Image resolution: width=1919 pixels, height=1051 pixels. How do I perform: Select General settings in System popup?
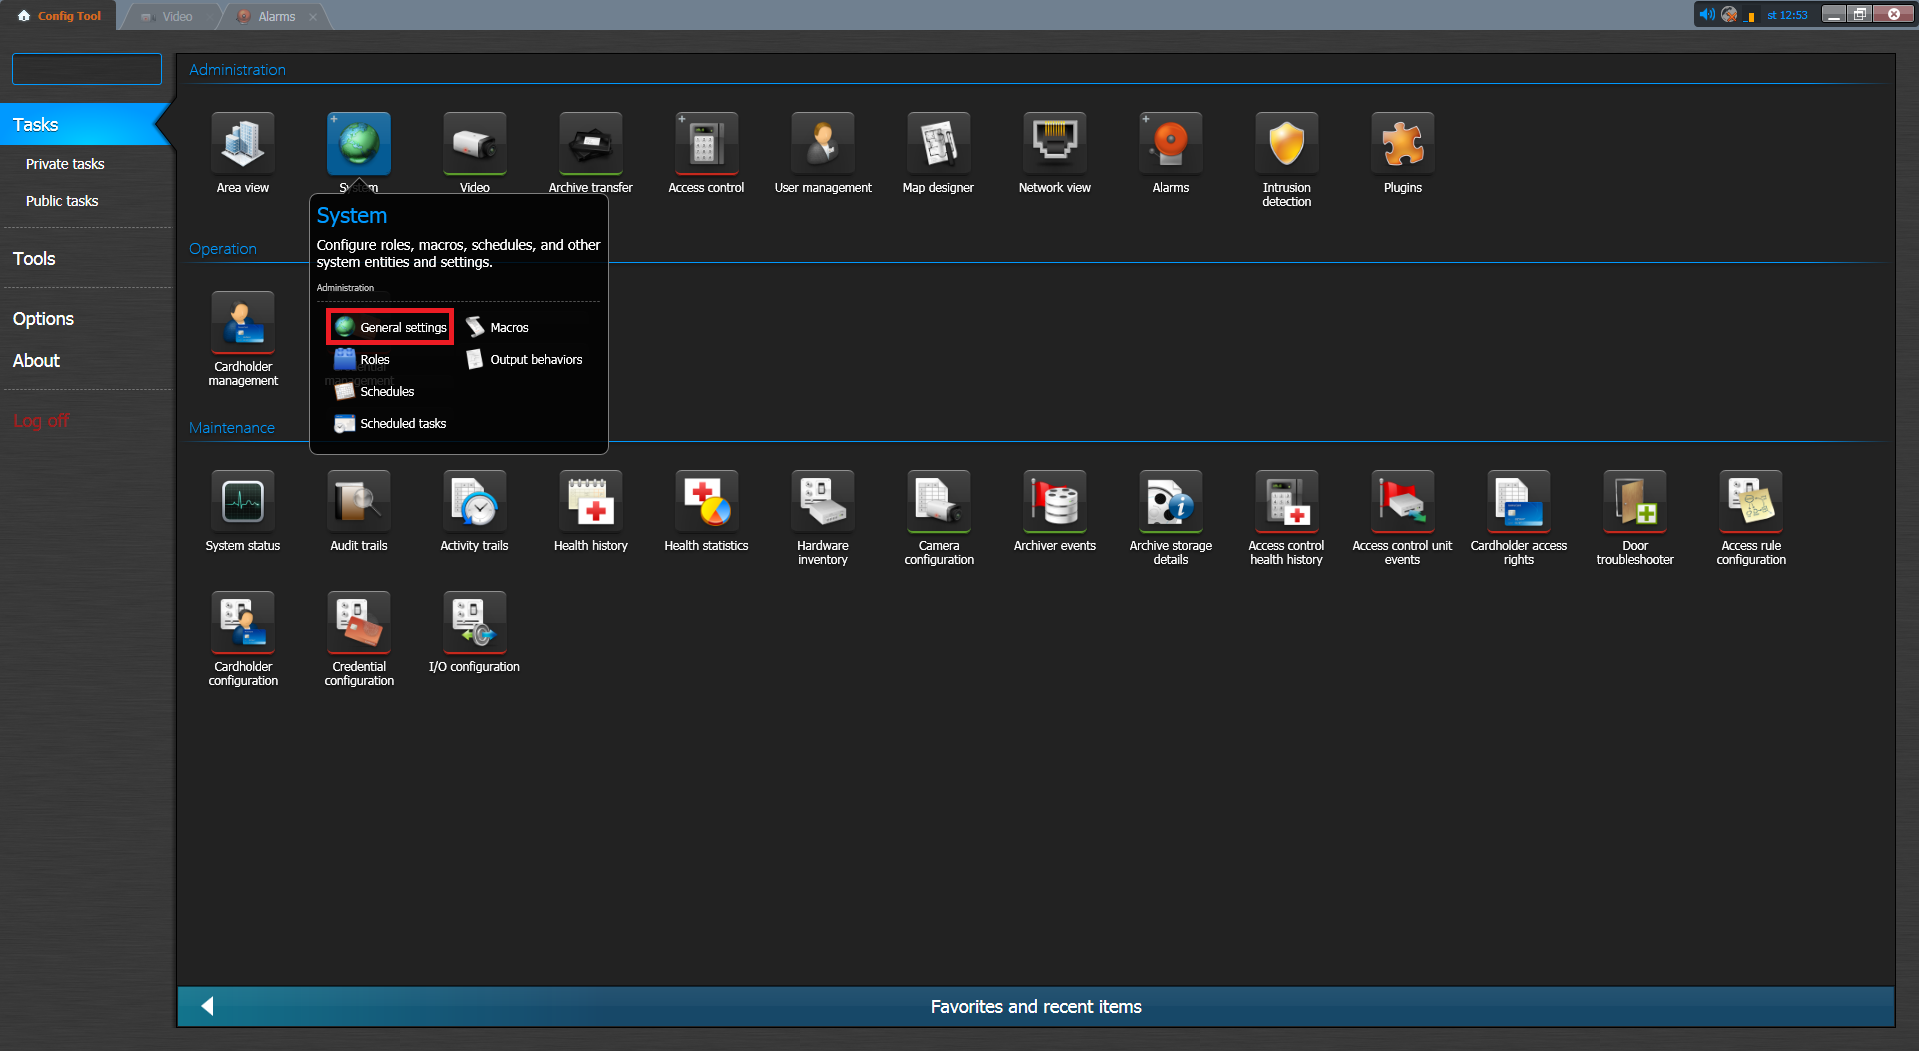[x=391, y=327]
